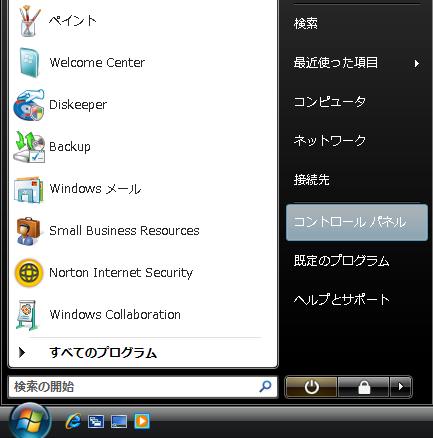Open ネットワーク from the right pane
This screenshot has width=433, height=438.
pos(330,141)
